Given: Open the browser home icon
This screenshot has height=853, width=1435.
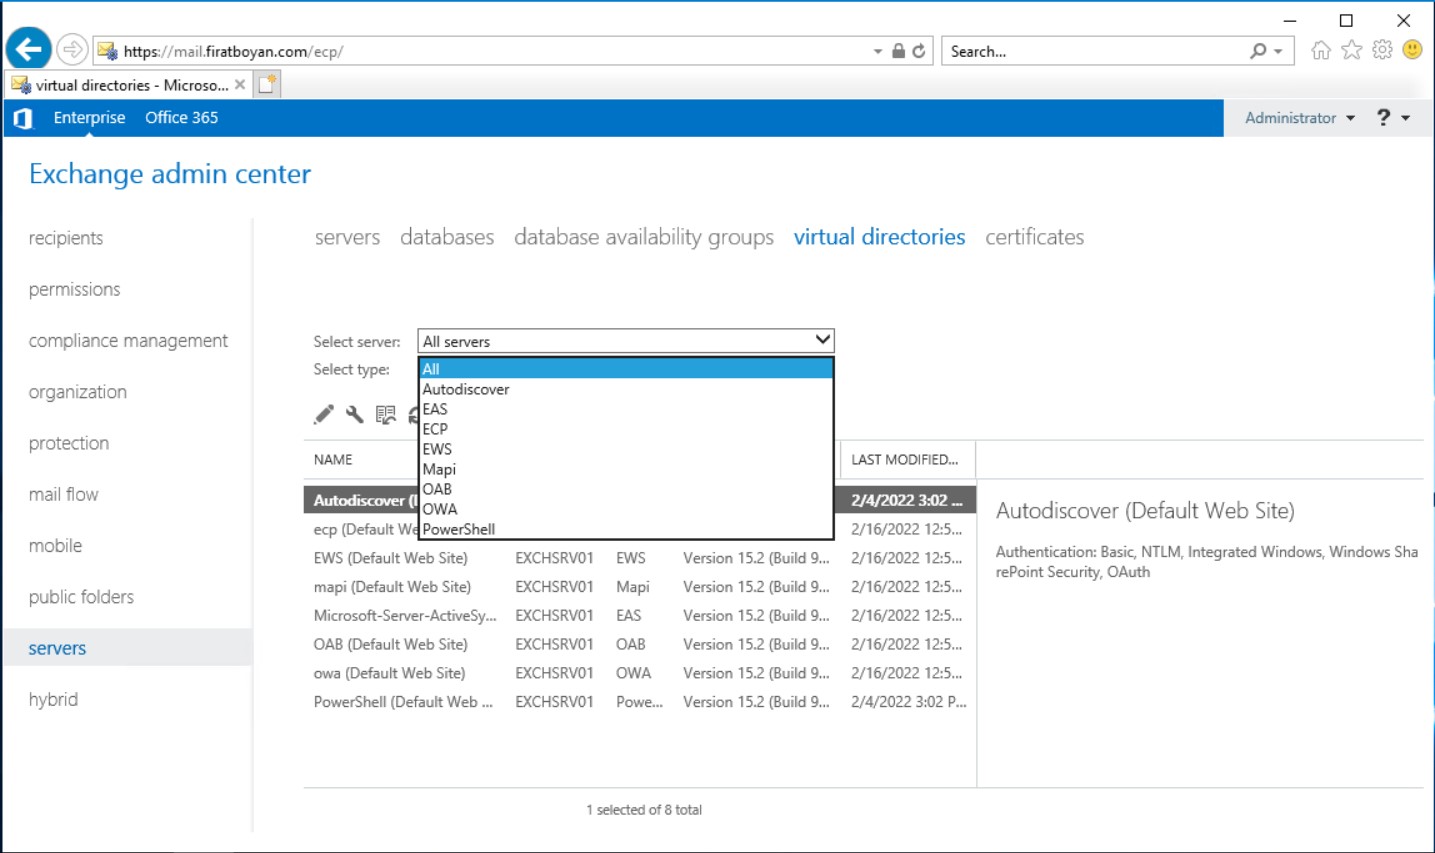Looking at the screenshot, I should coord(1321,50).
